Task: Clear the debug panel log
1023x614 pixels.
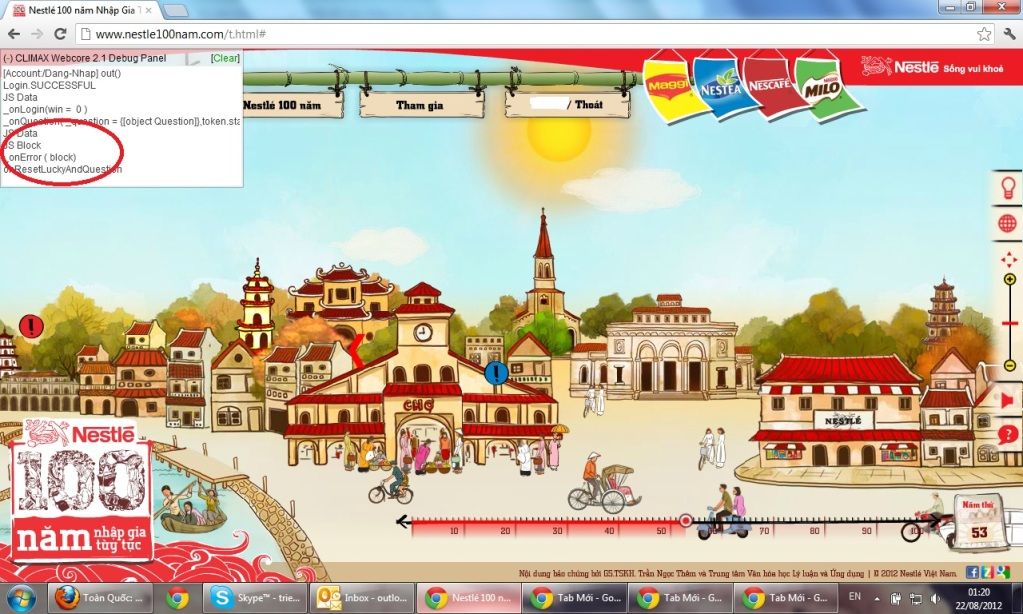Action: click(x=225, y=58)
